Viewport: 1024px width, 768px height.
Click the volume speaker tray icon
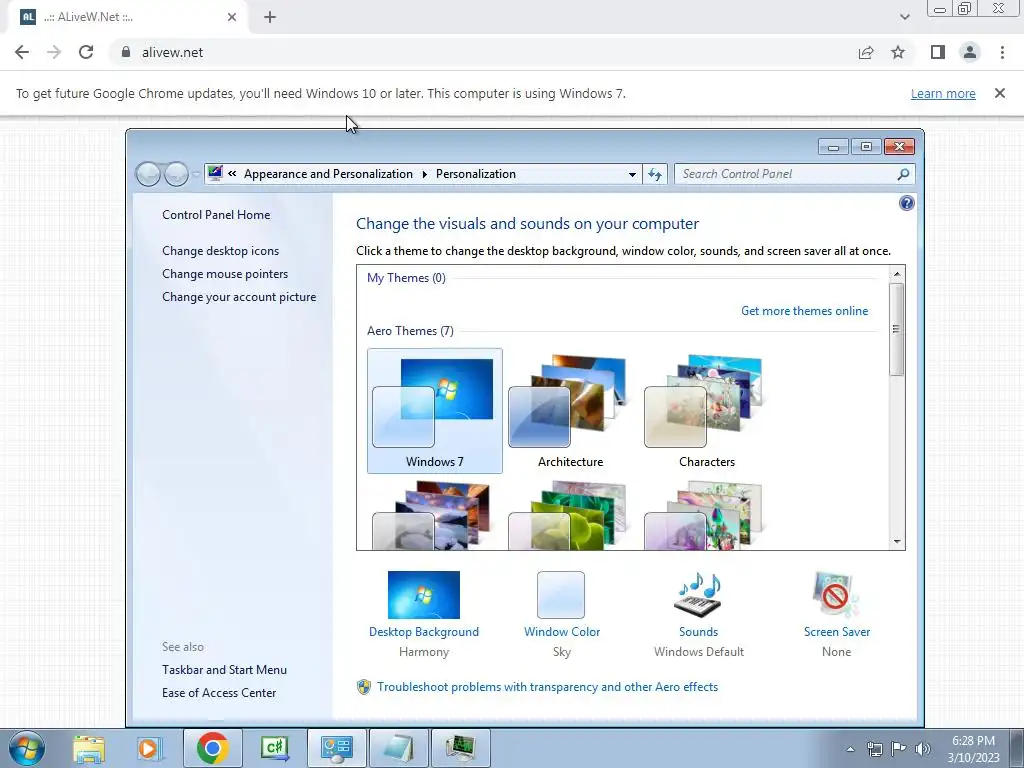coord(923,749)
